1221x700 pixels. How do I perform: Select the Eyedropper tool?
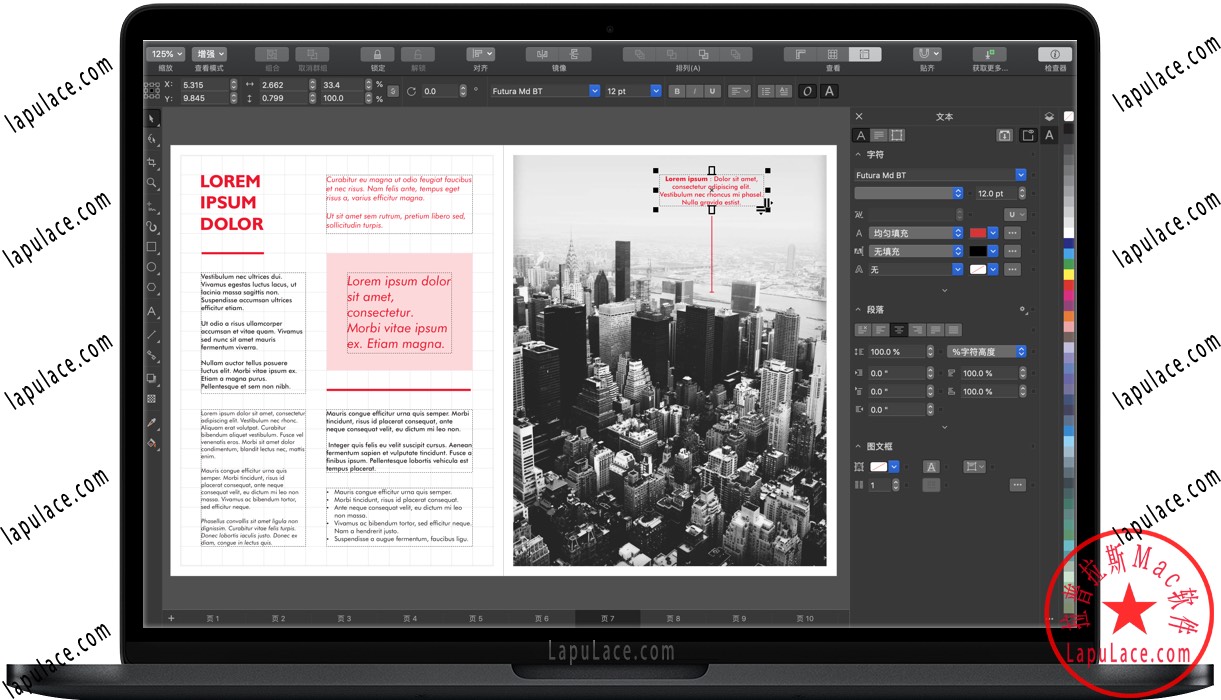click(x=153, y=421)
